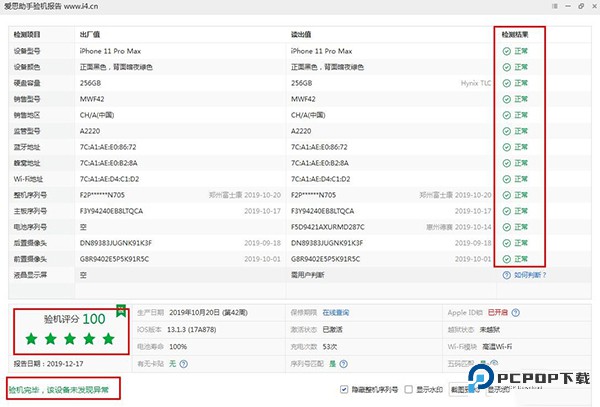The image size is (600, 407).
Task: Click the green check icon in 设备型号 row
Action: [507, 51]
